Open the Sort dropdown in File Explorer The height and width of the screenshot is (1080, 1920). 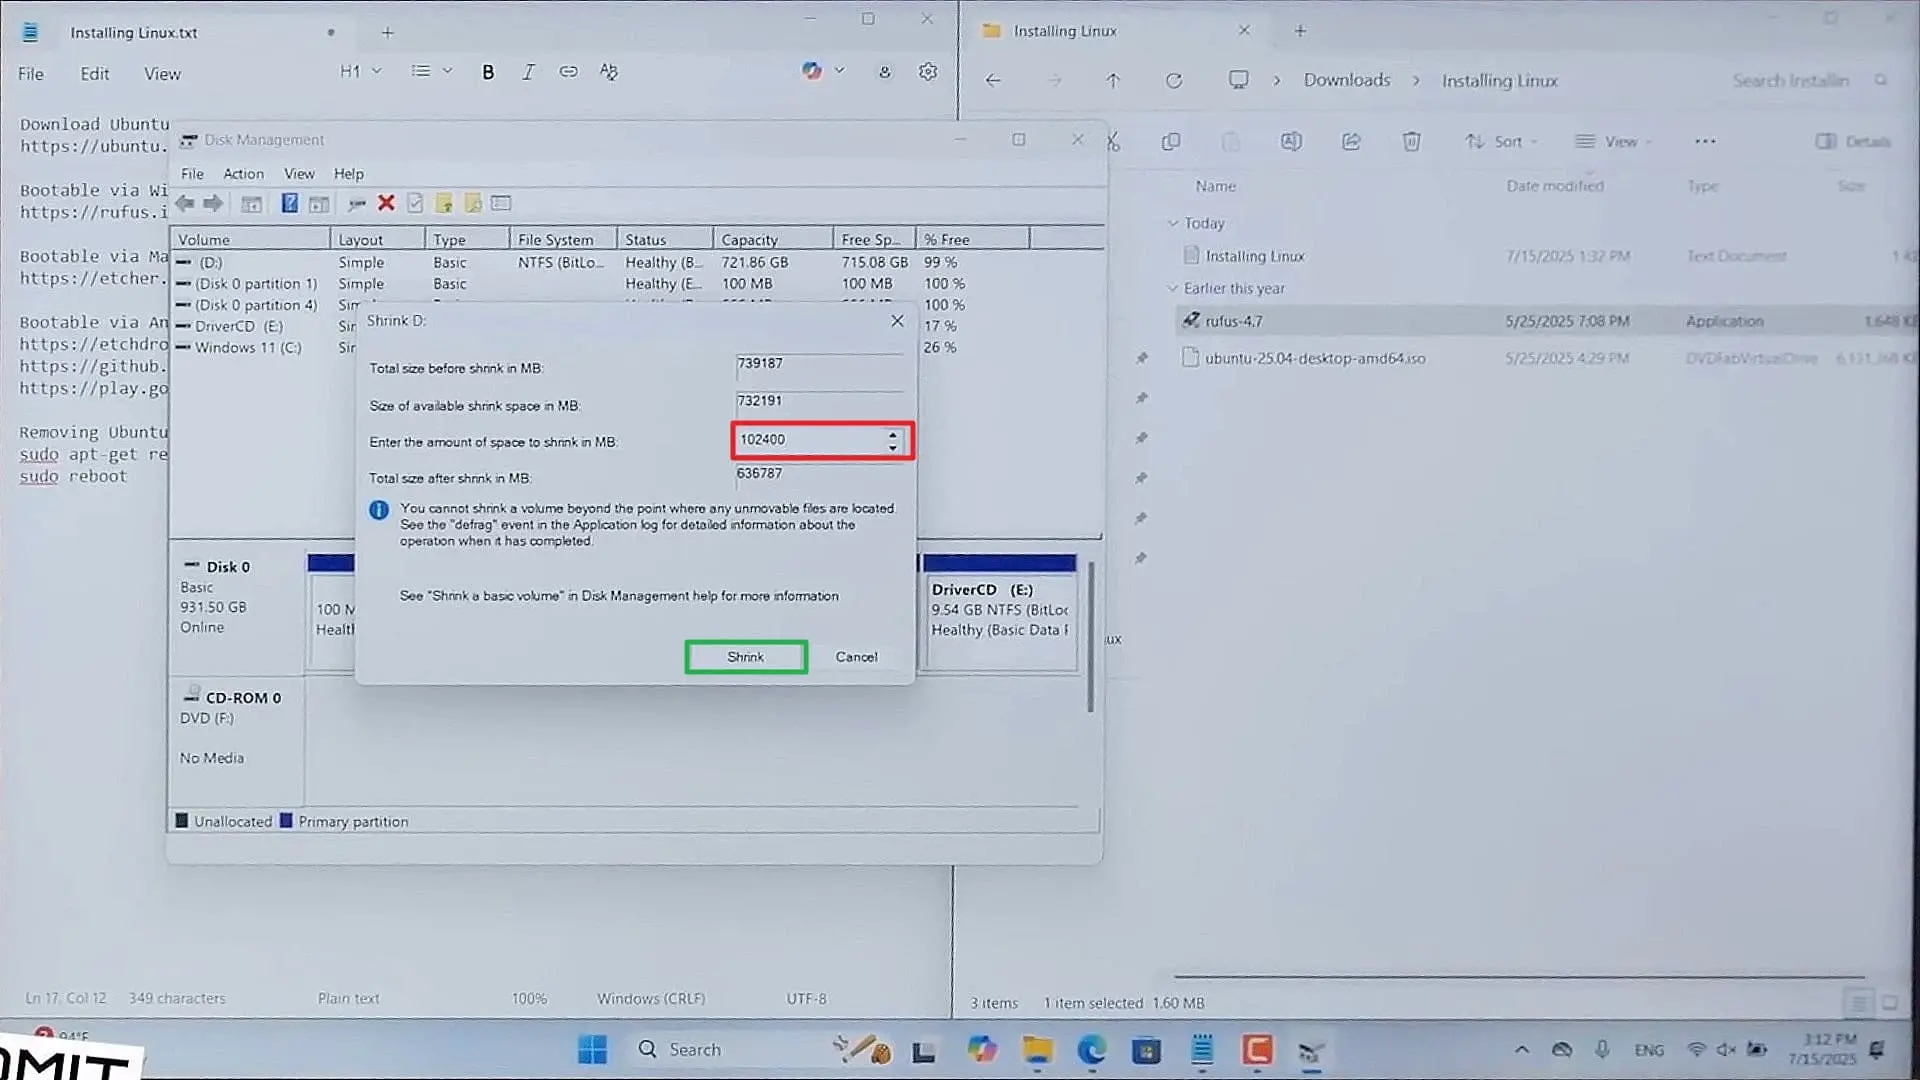(1501, 142)
